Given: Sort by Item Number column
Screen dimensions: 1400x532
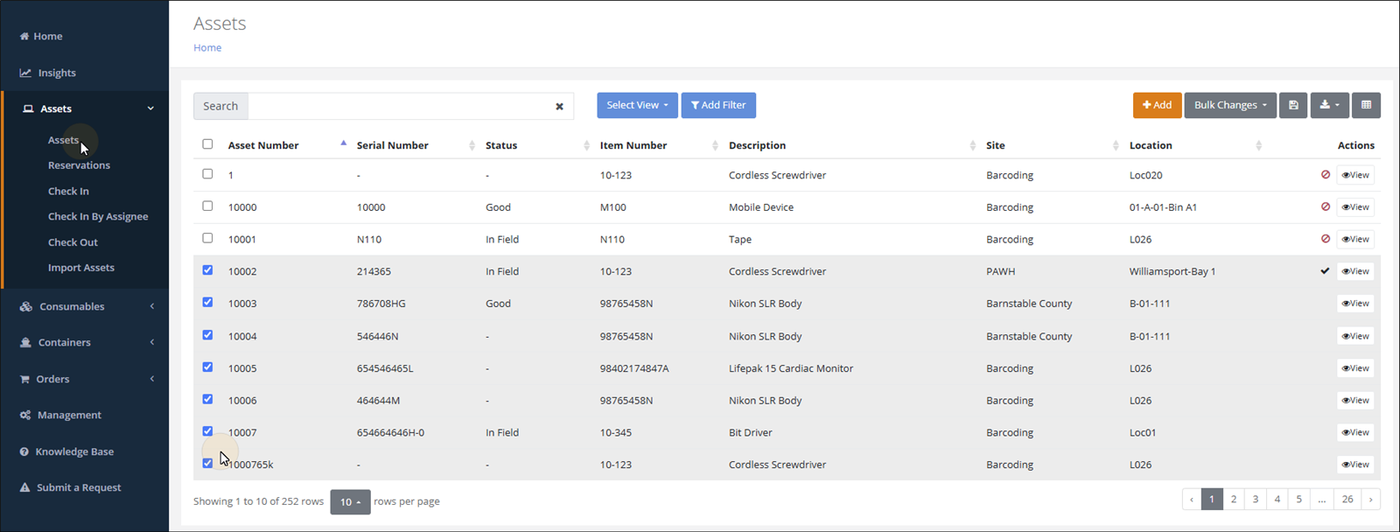Looking at the screenshot, I should pyautogui.click(x=716, y=146).
